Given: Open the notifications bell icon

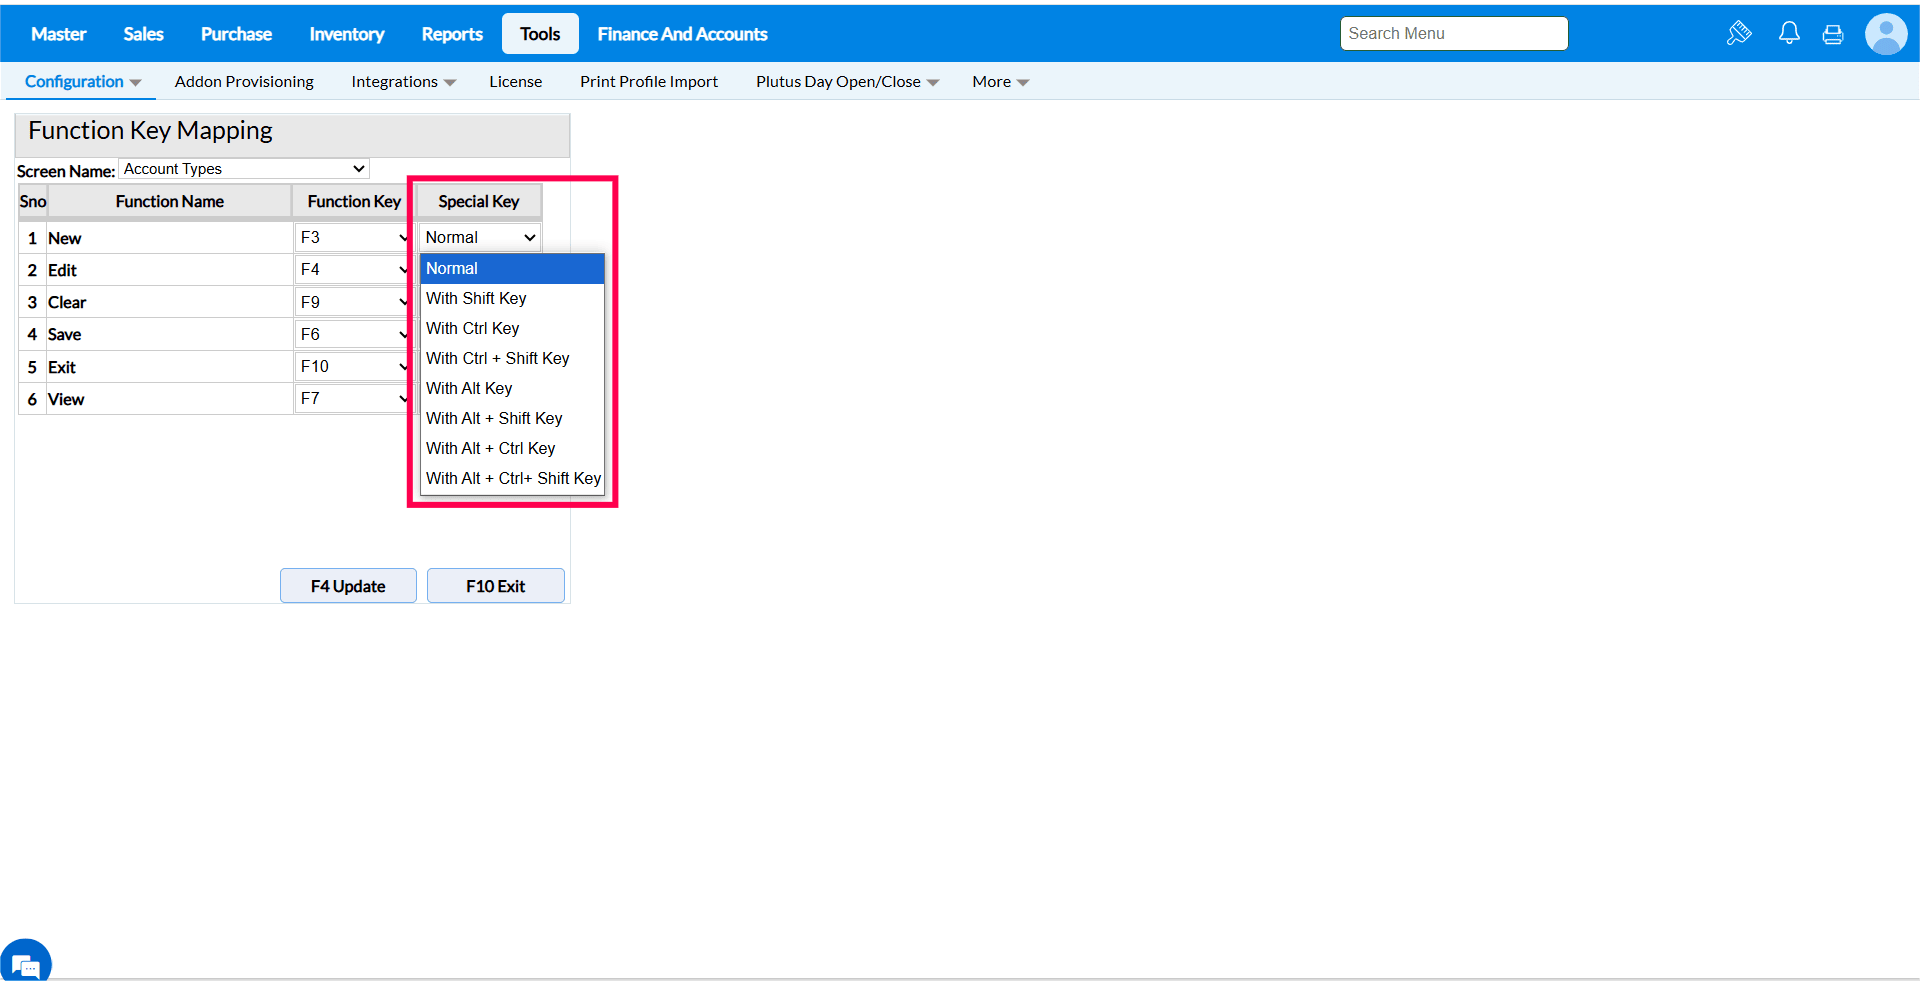Looking at the screenshot, I should tap(1789, 33).
